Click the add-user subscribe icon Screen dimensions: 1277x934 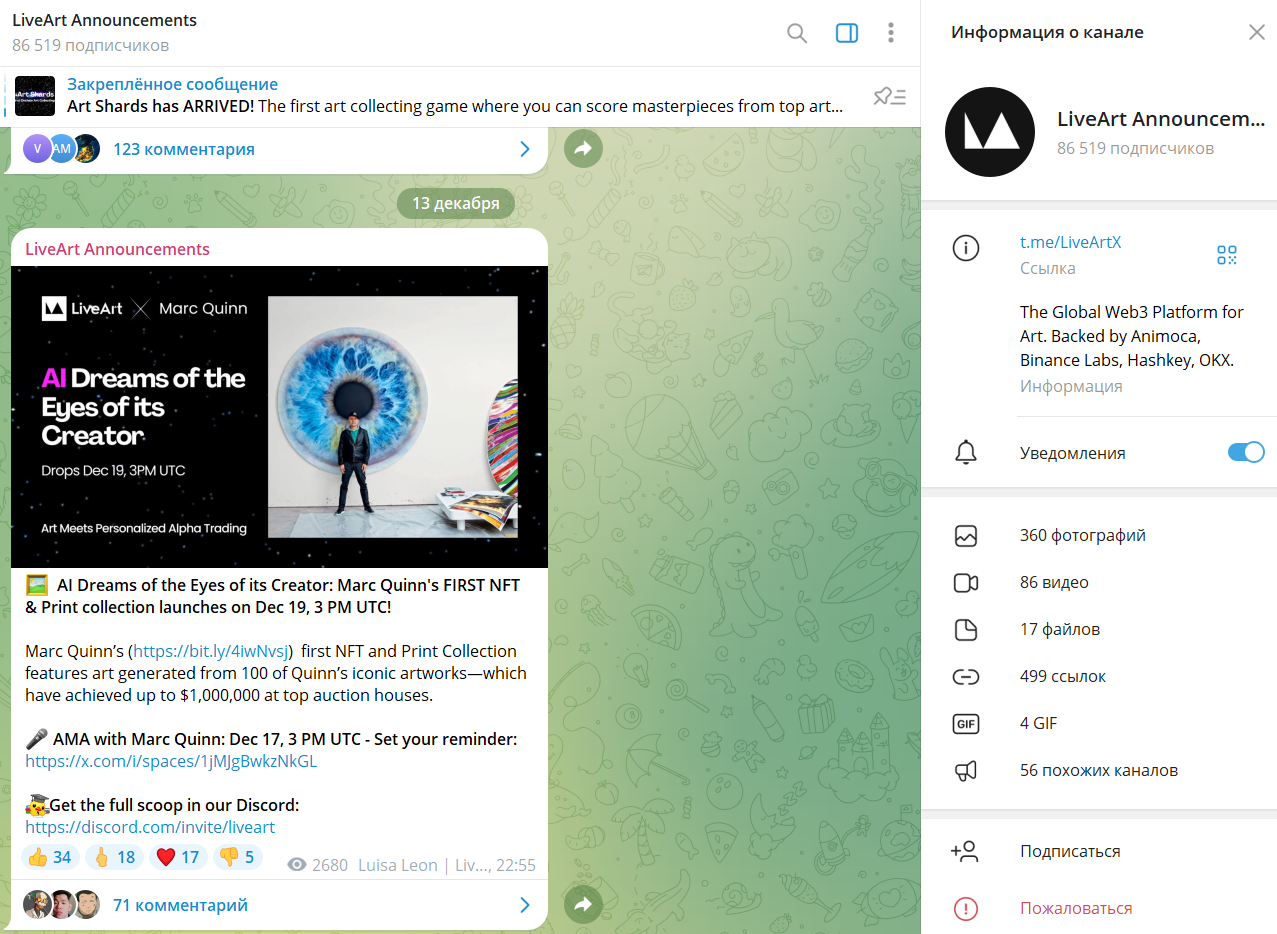[x=965, y=852]
